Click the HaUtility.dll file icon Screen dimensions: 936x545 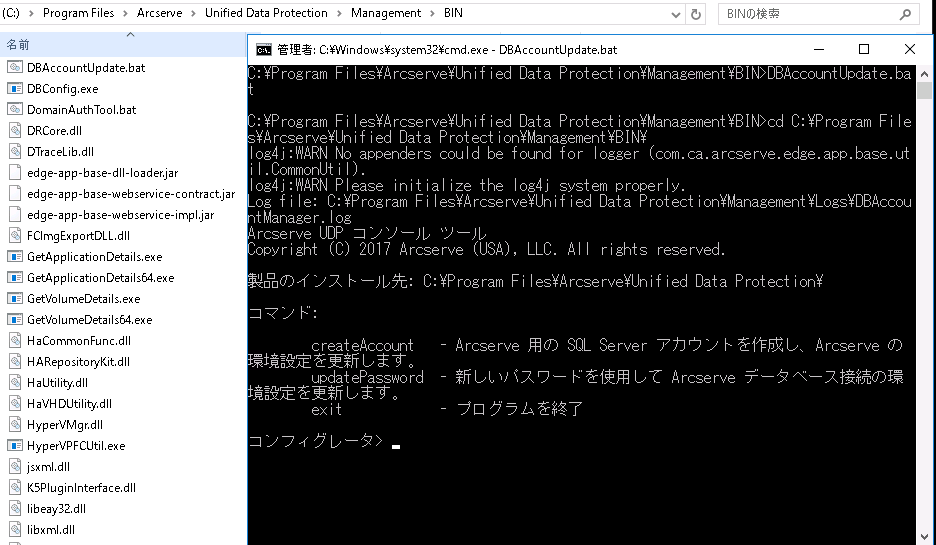click(15, 383)
